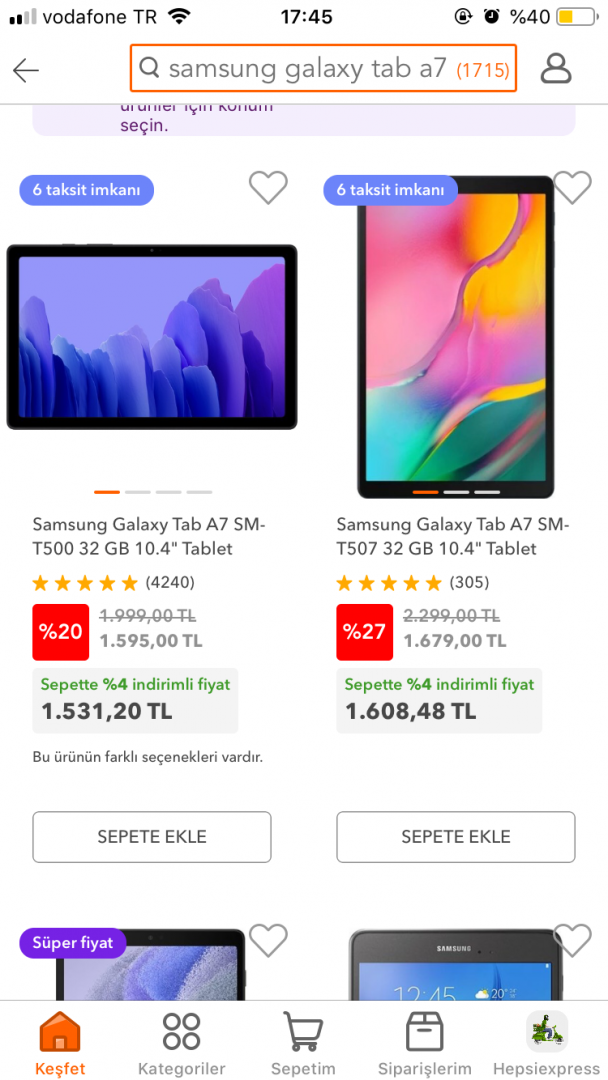View the SM-T507 tablet product image

tap(456, 336)
